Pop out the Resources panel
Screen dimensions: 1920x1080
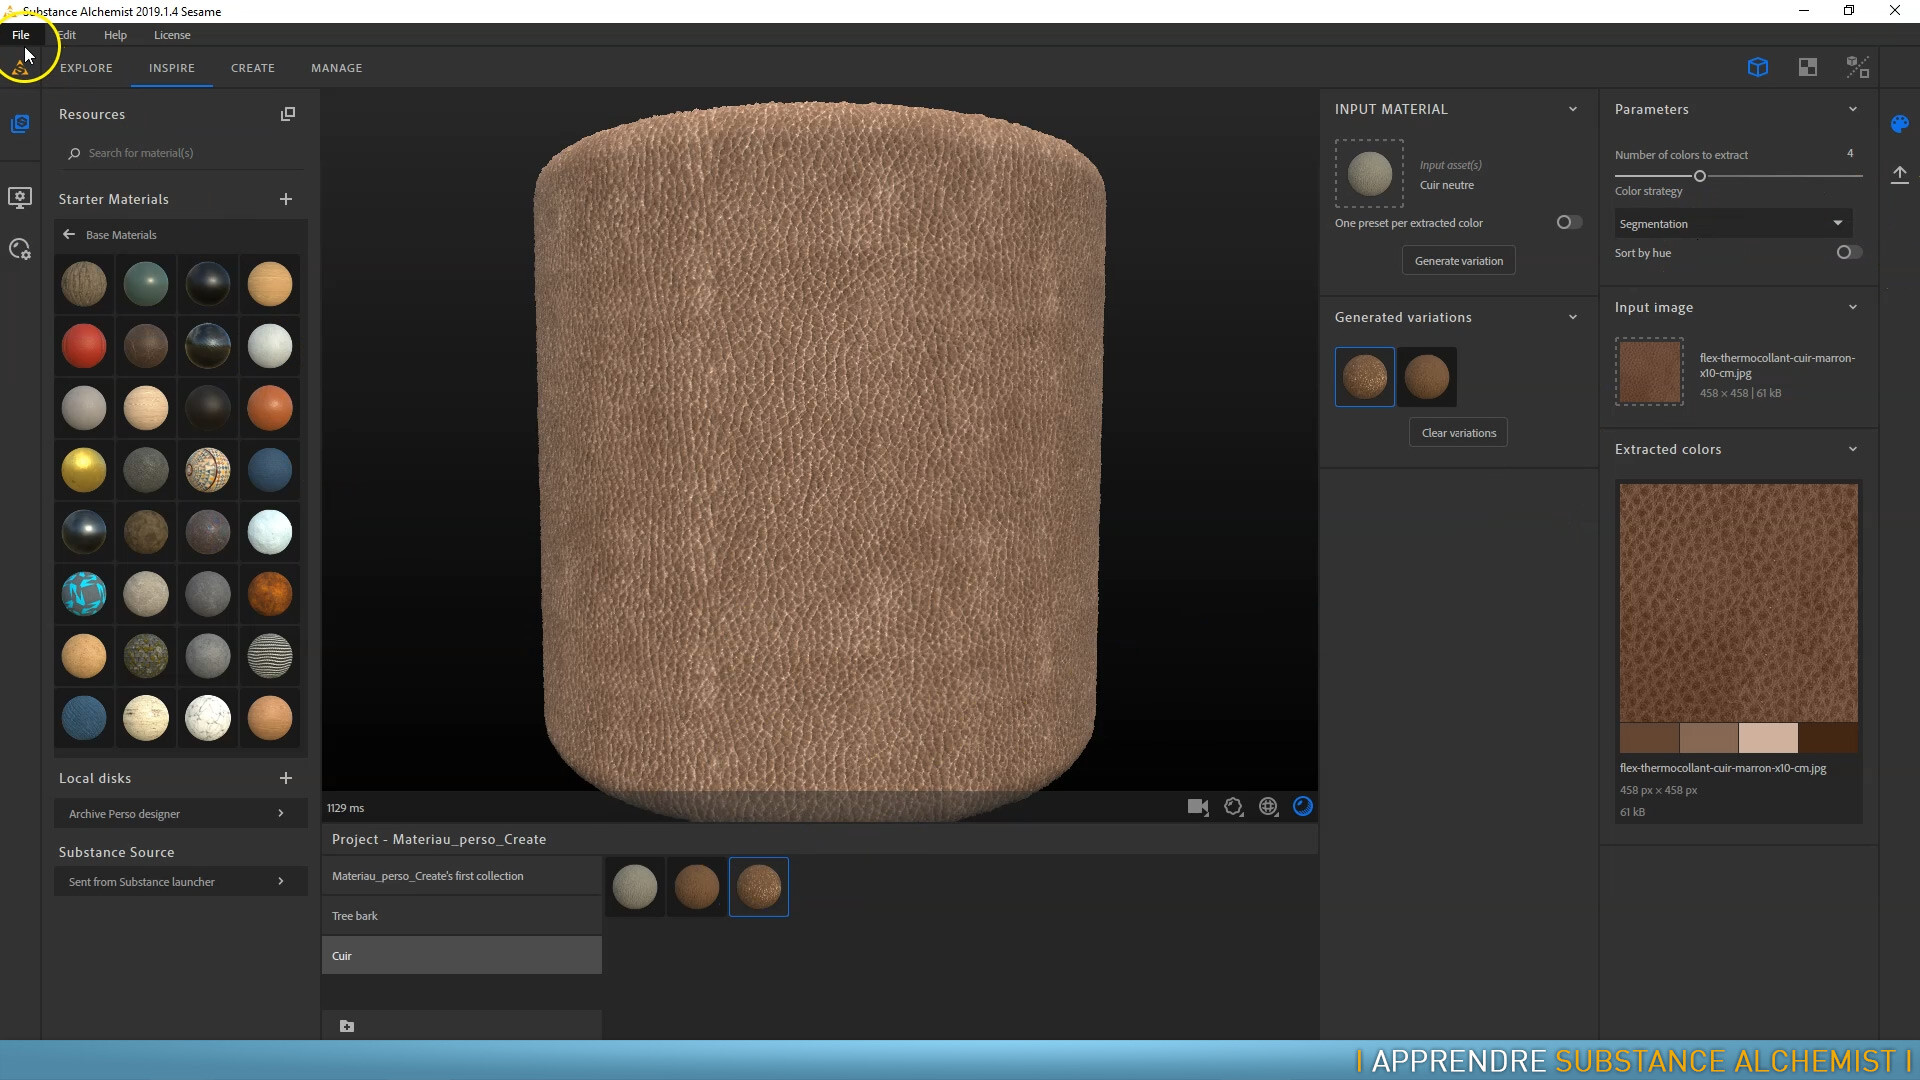[x=288, y=114]
